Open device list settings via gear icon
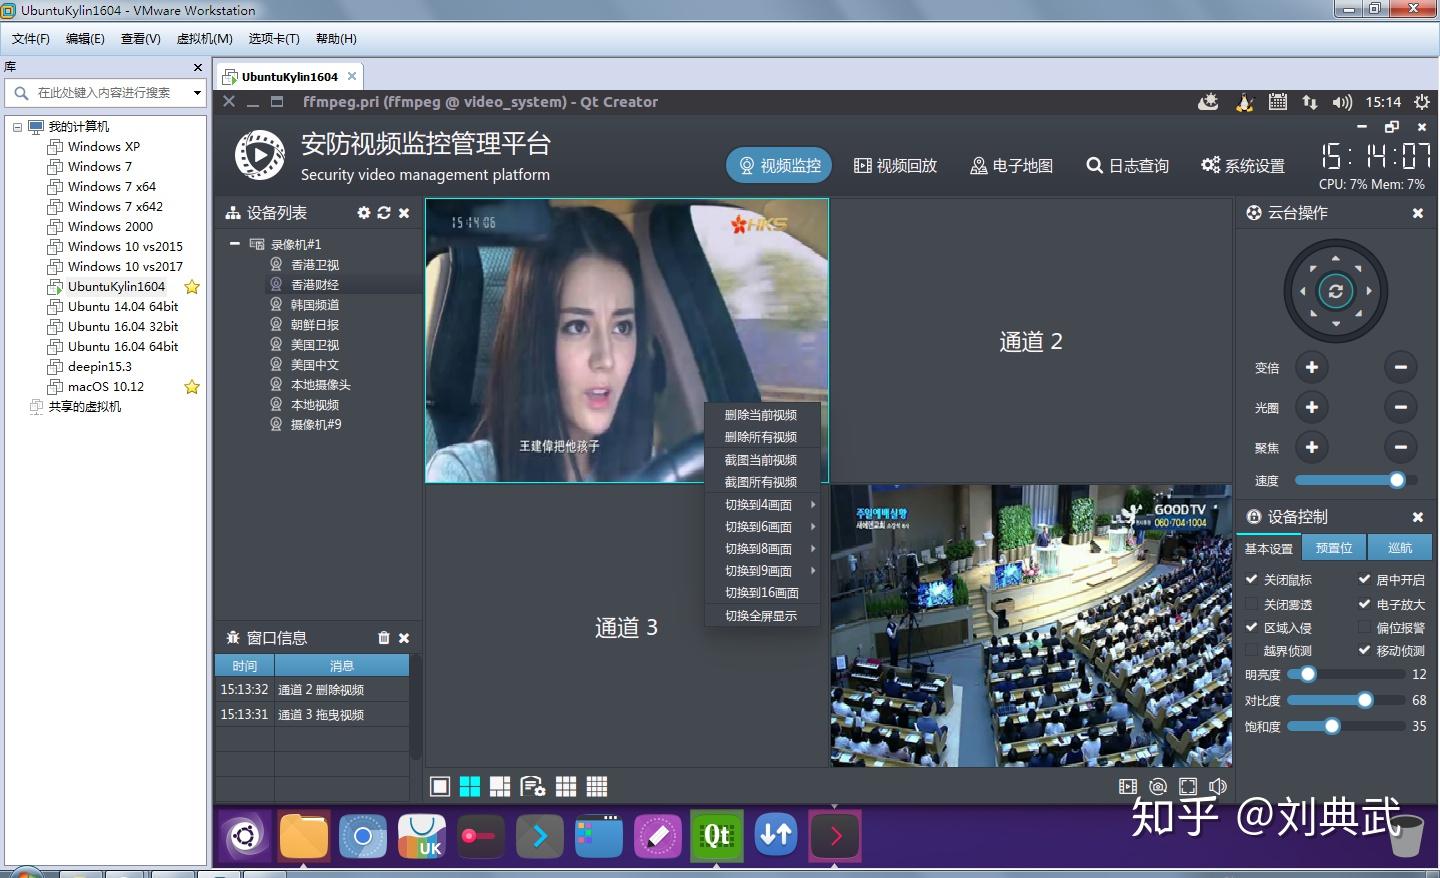1440x878 pixels. pos(364,212)
